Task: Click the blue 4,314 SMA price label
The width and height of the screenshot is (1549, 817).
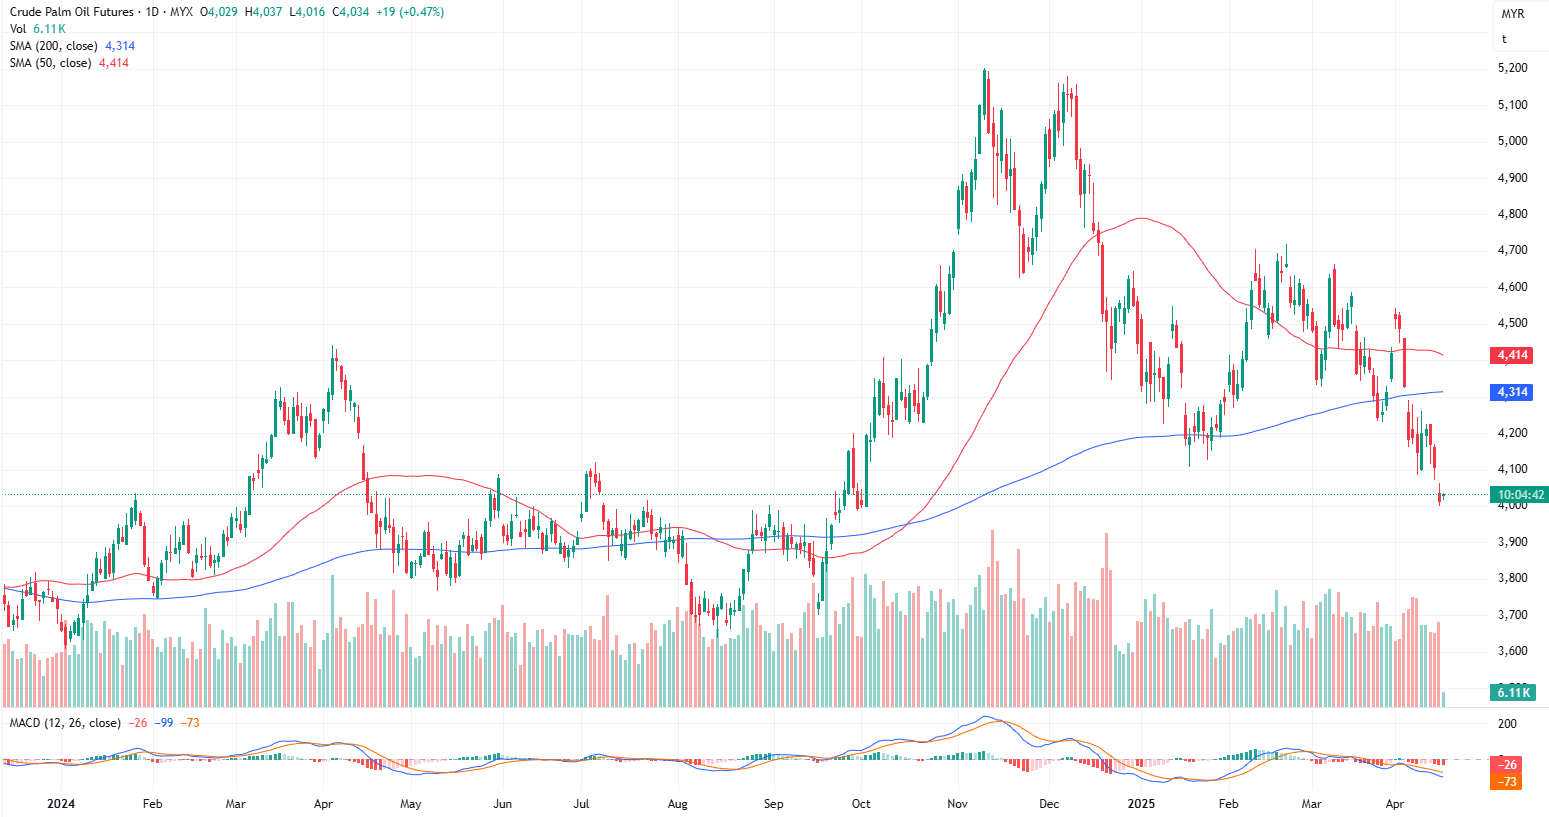Action: tap(1511, 392)
